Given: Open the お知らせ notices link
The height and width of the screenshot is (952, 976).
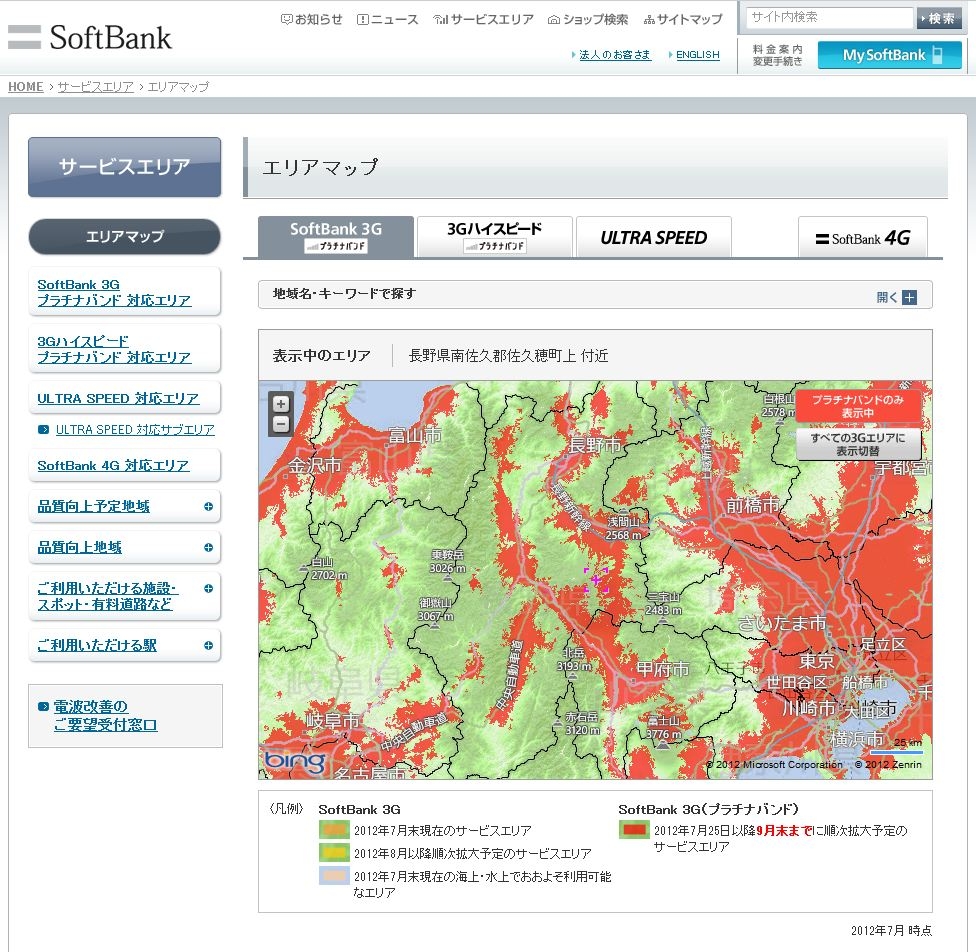Looking at the screenshot, I should click(312, 19).
